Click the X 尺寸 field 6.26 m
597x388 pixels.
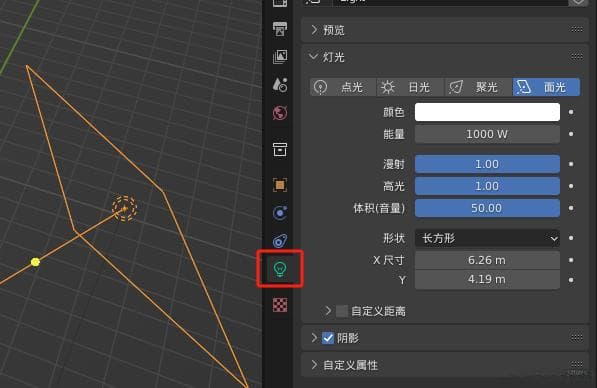click(x=487, y=260)
